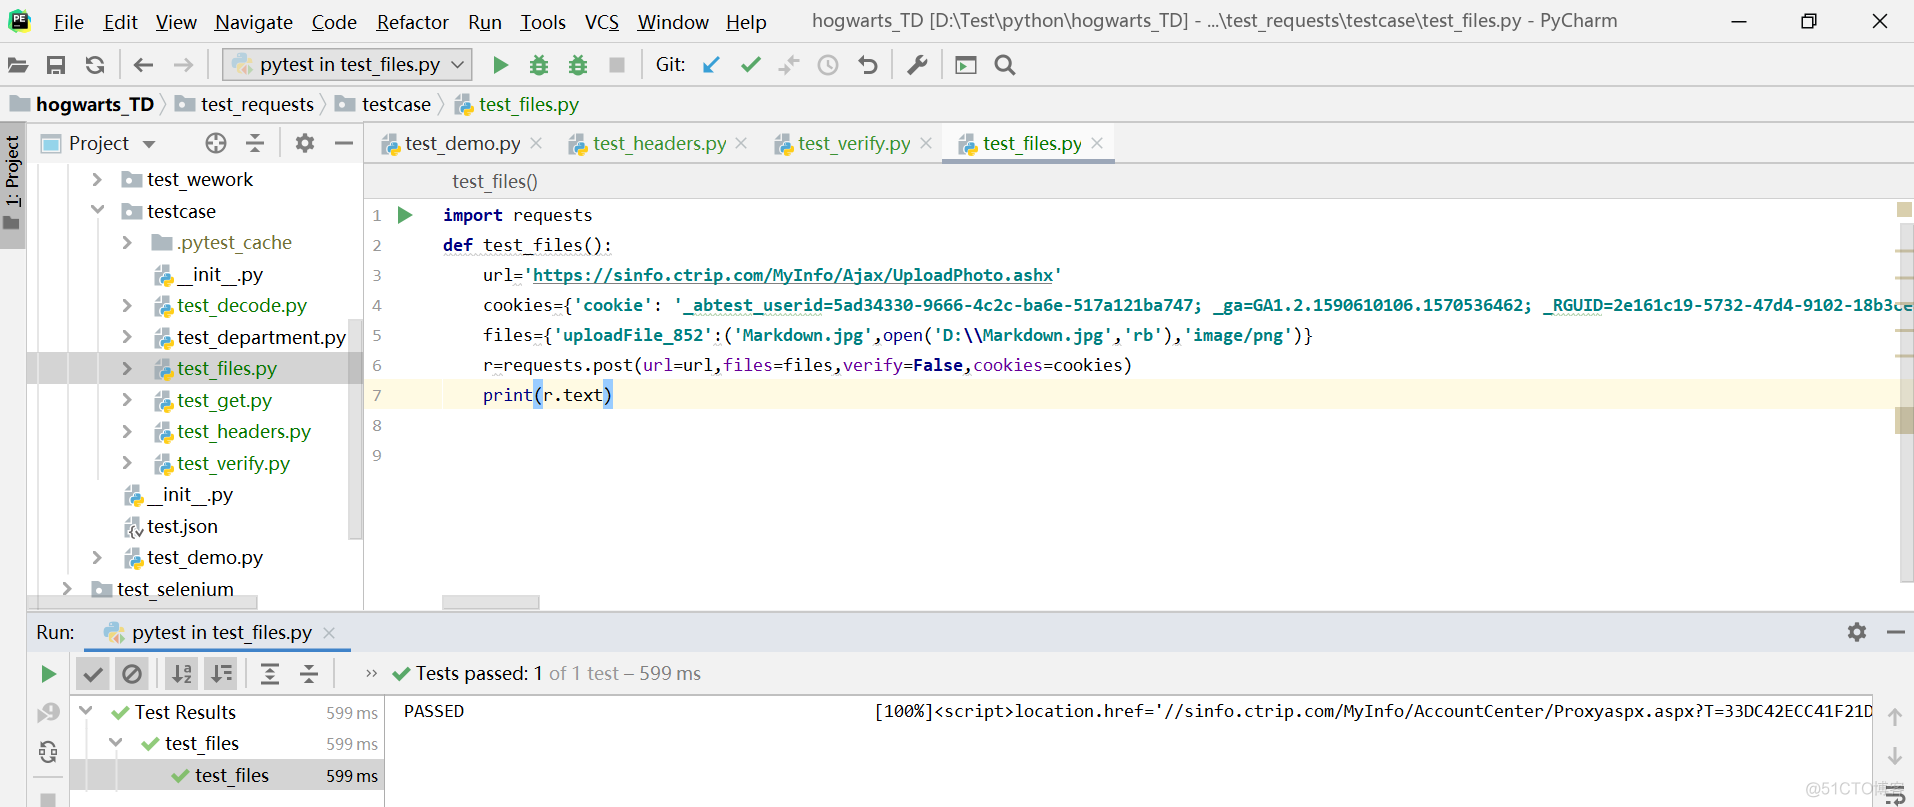The width and height of the screenshot is (1914, 807).
Task: Expand the test_department.py node
Action: point(127,338)
